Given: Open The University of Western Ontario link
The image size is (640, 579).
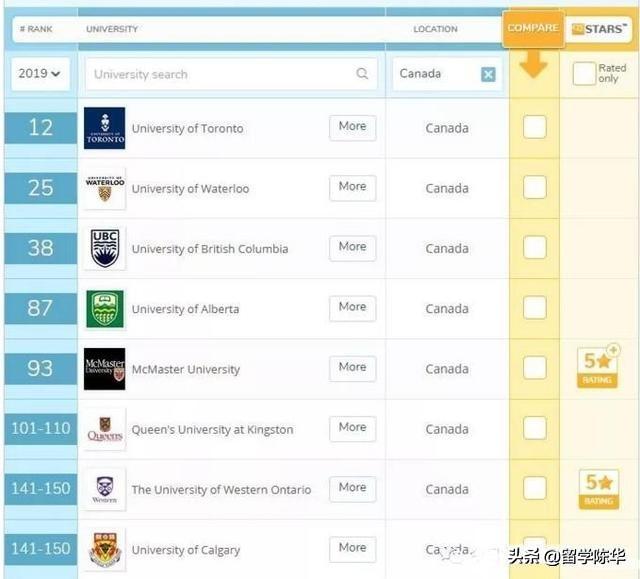Looking at the screenshot, I should [221, 490].
